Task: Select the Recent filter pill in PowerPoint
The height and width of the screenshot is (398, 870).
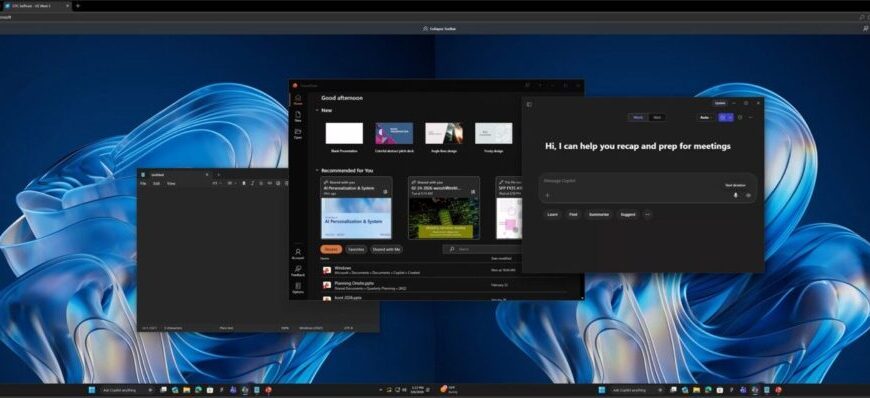Action: click(331, 250)
